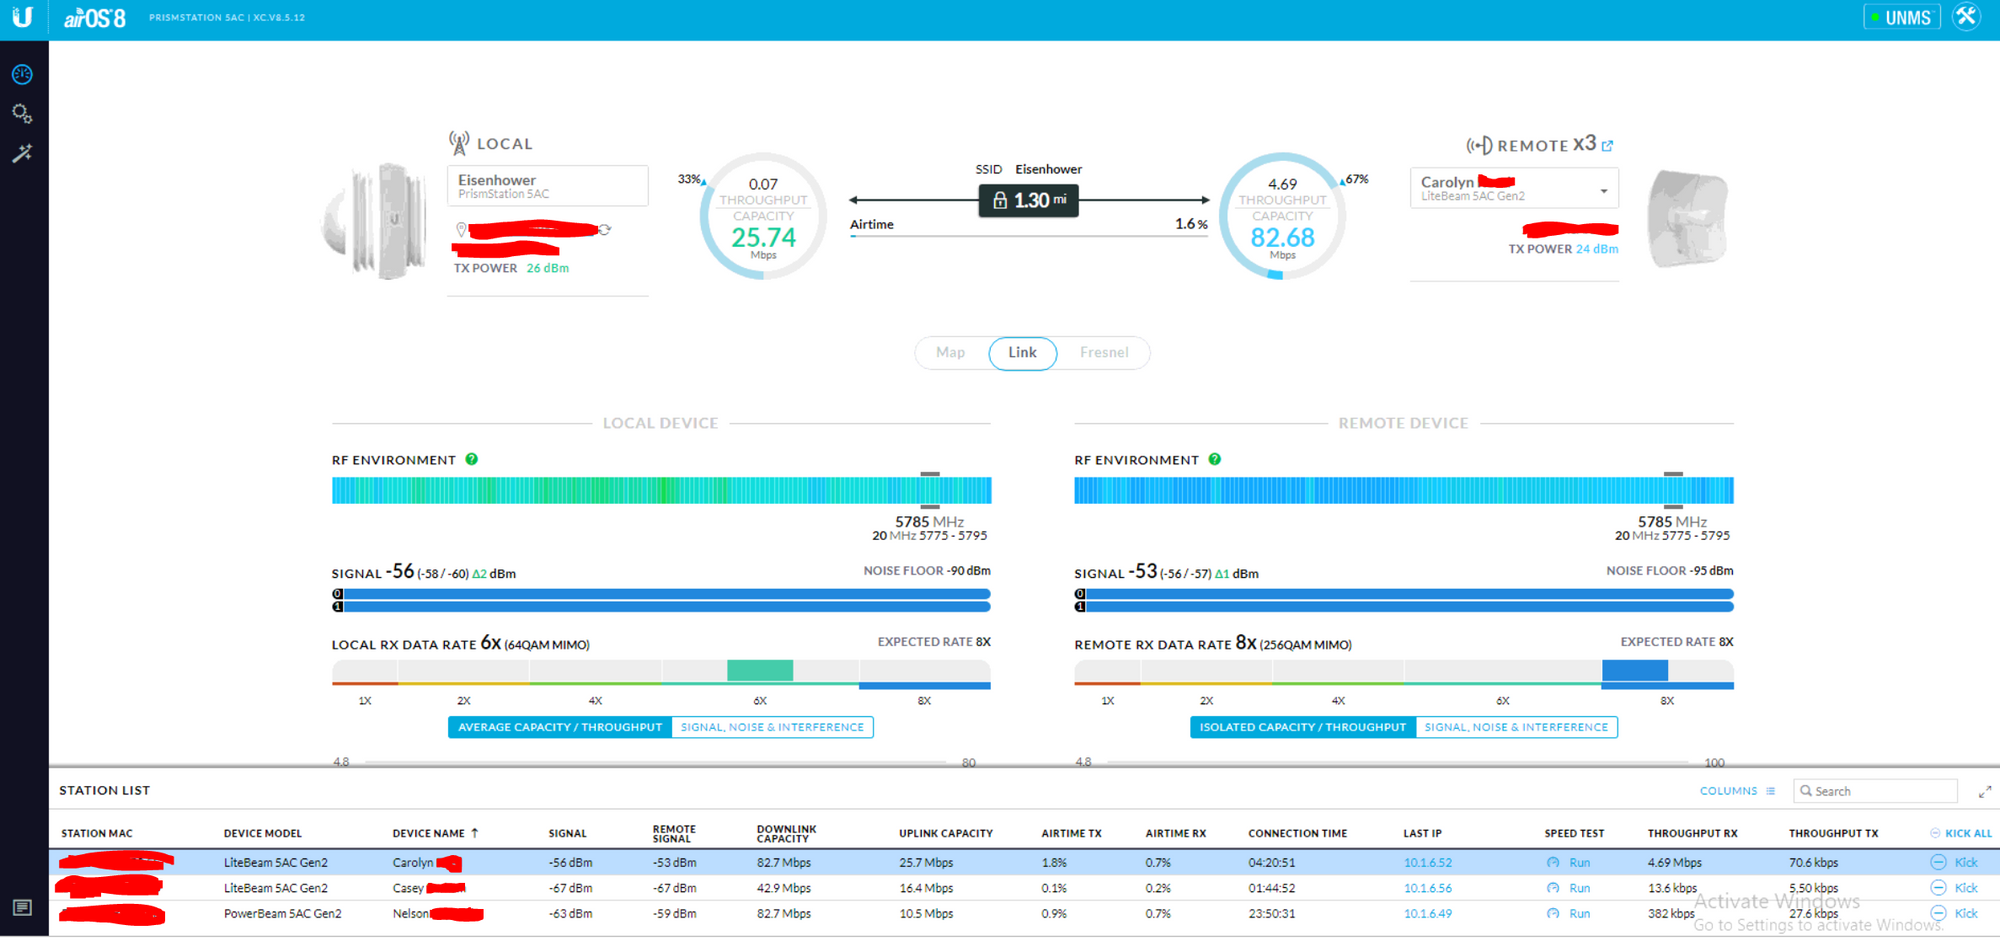Screen dimensions: 2000x941
Task: Open the wrench tools icon at top right
Action: pyautogui.click(x=1966, y=17)
